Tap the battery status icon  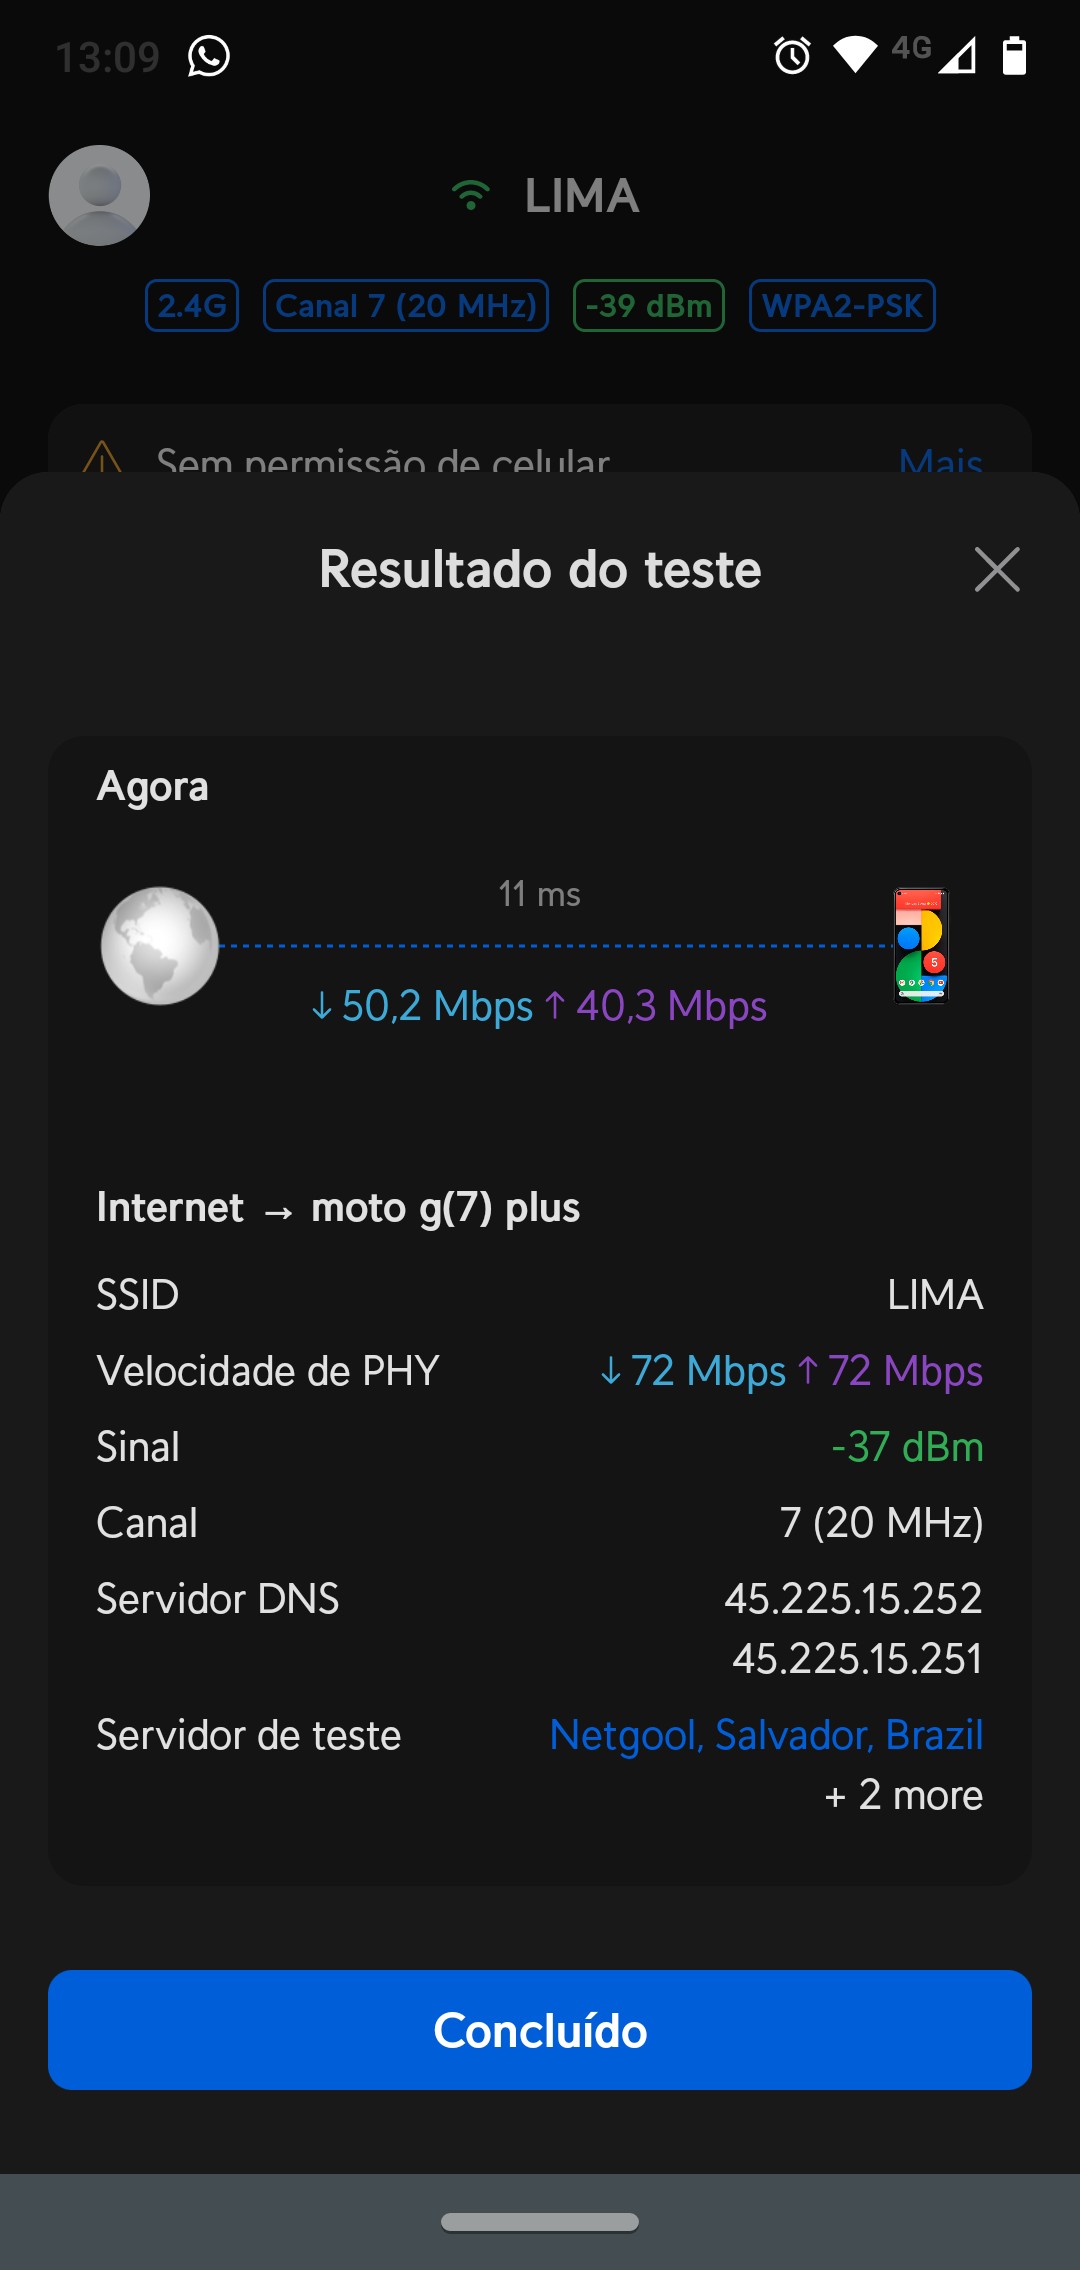pos(1014,56)
